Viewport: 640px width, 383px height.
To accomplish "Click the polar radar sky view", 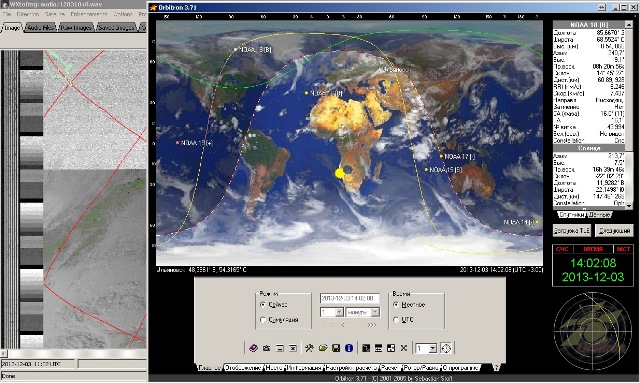I will pos(593,331).
